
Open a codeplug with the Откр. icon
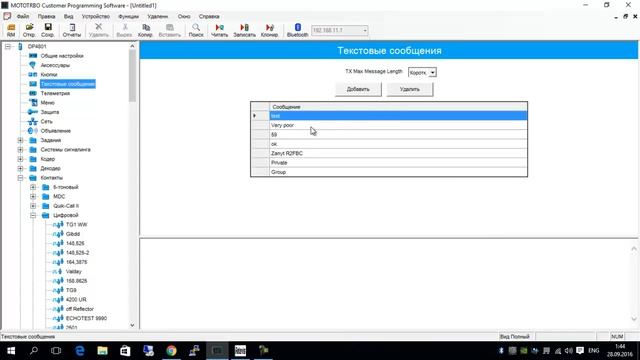(29, 30)
